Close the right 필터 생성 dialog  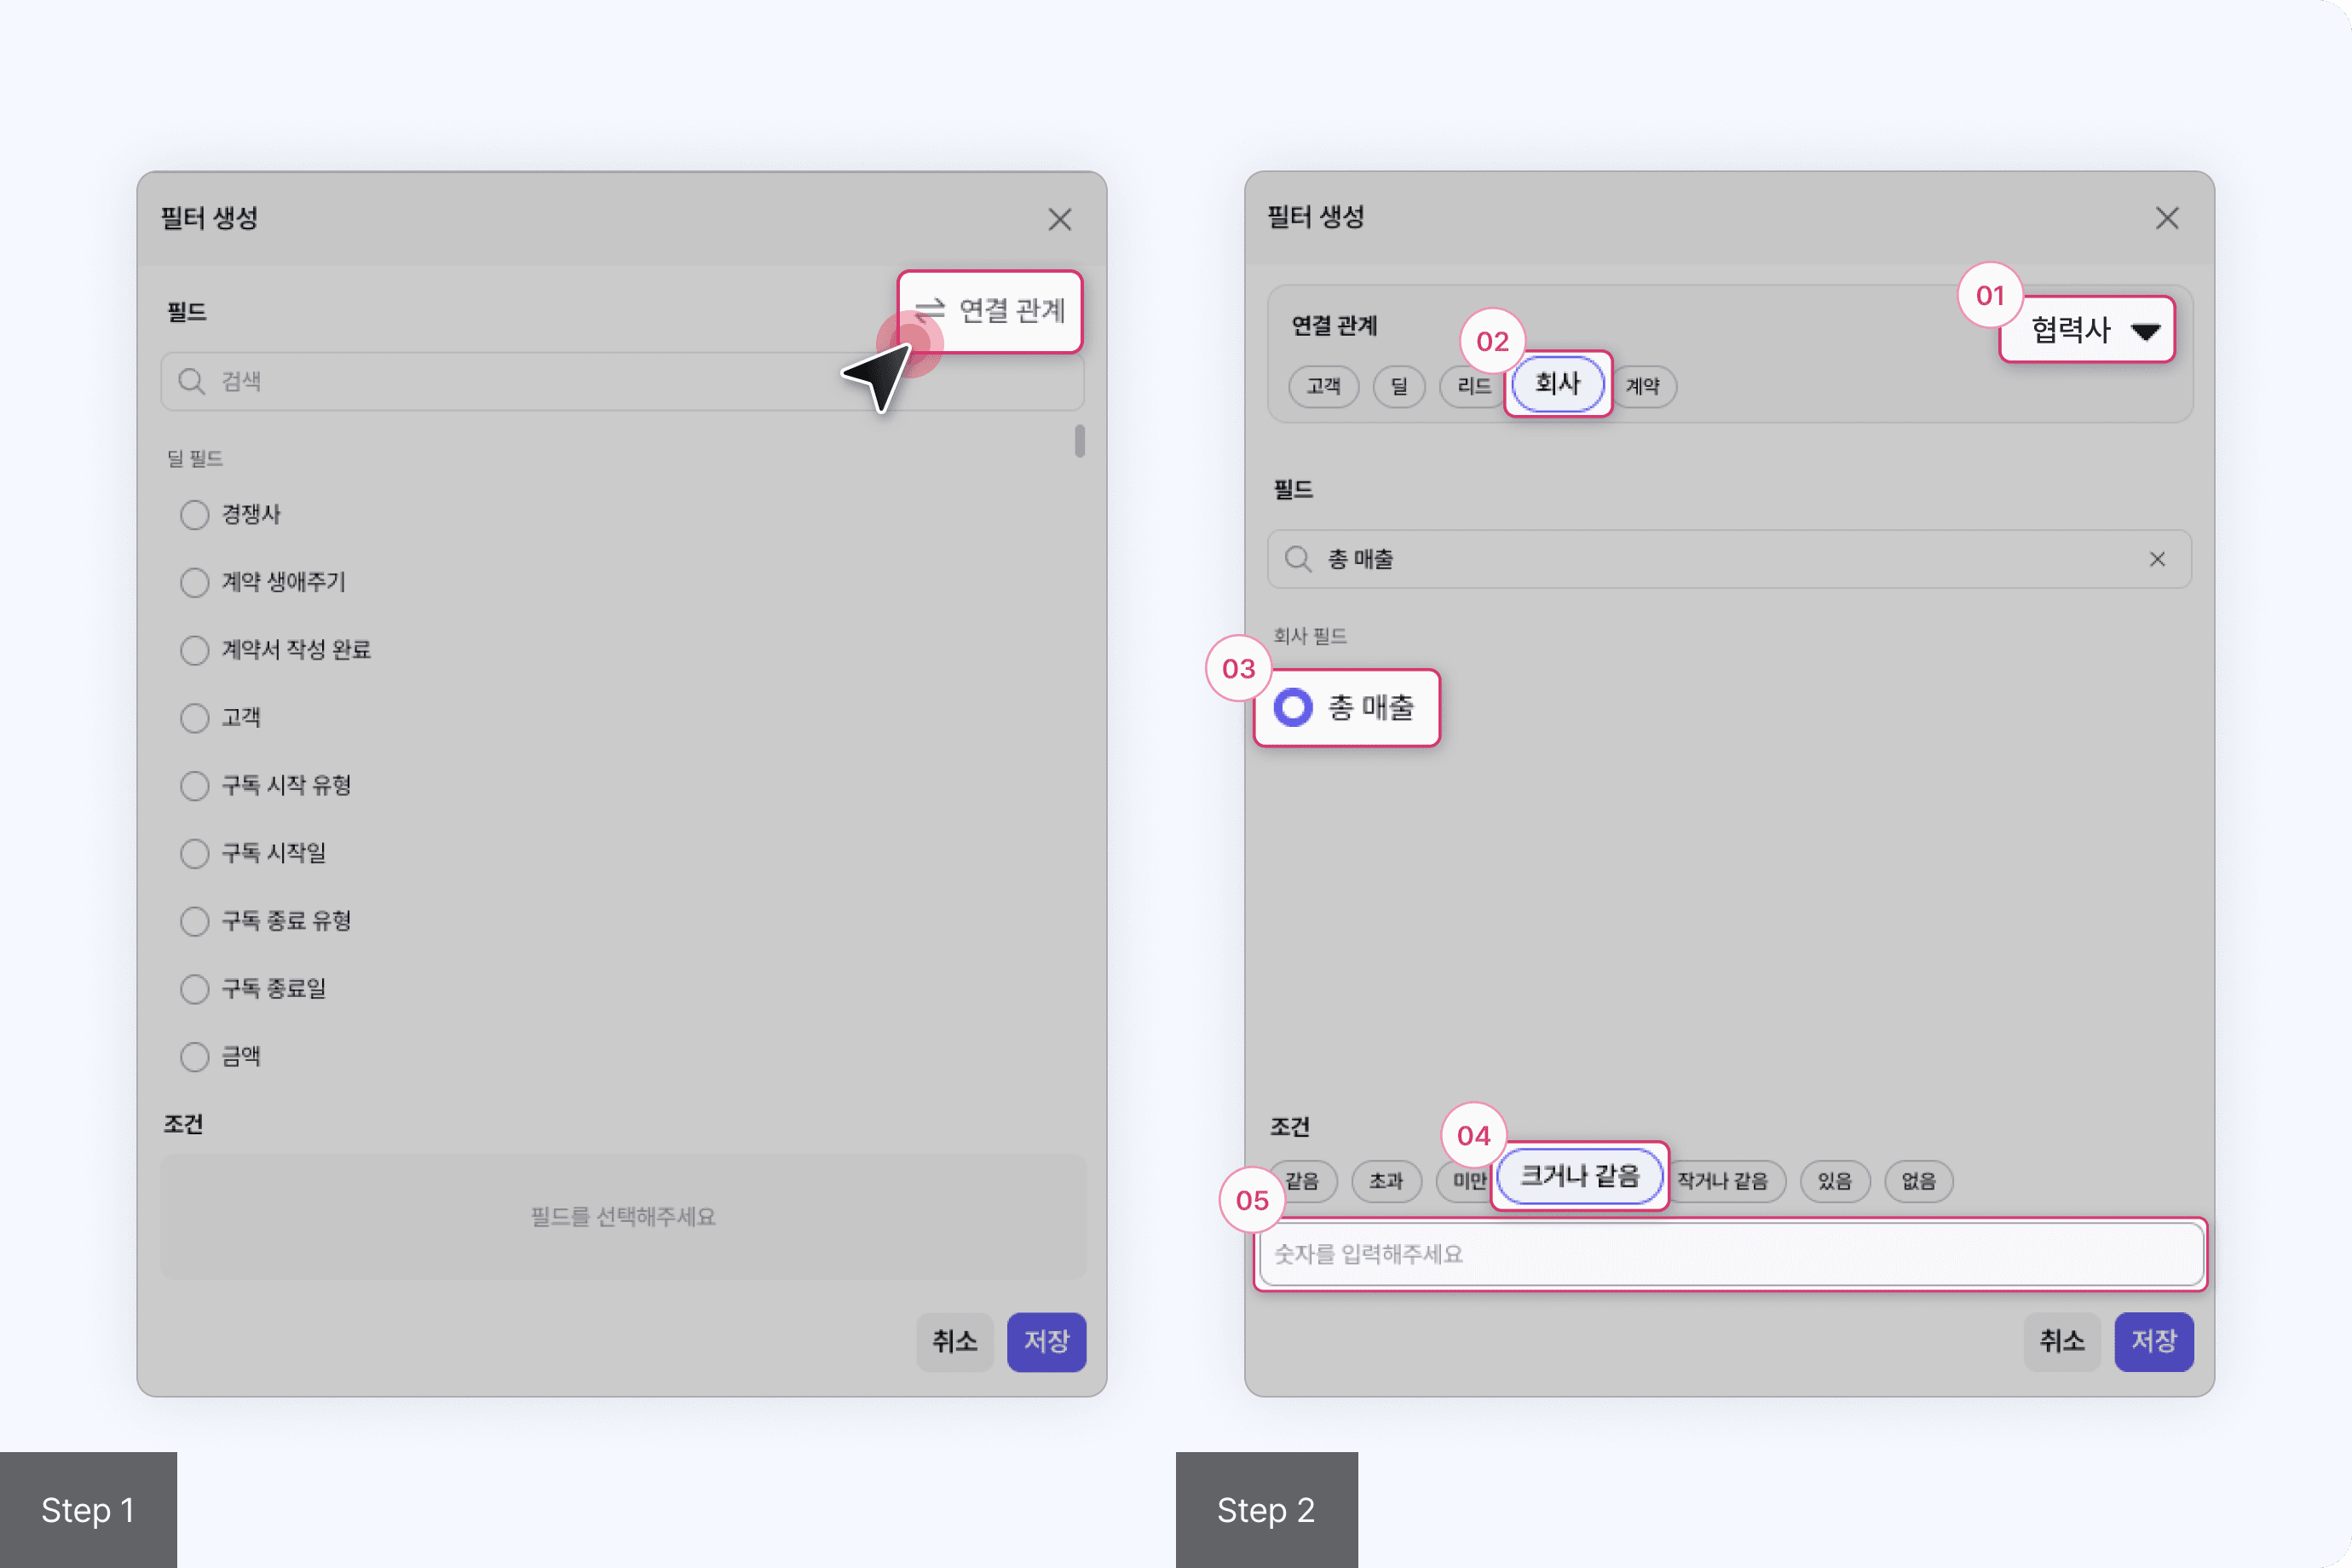(2166, 218)
